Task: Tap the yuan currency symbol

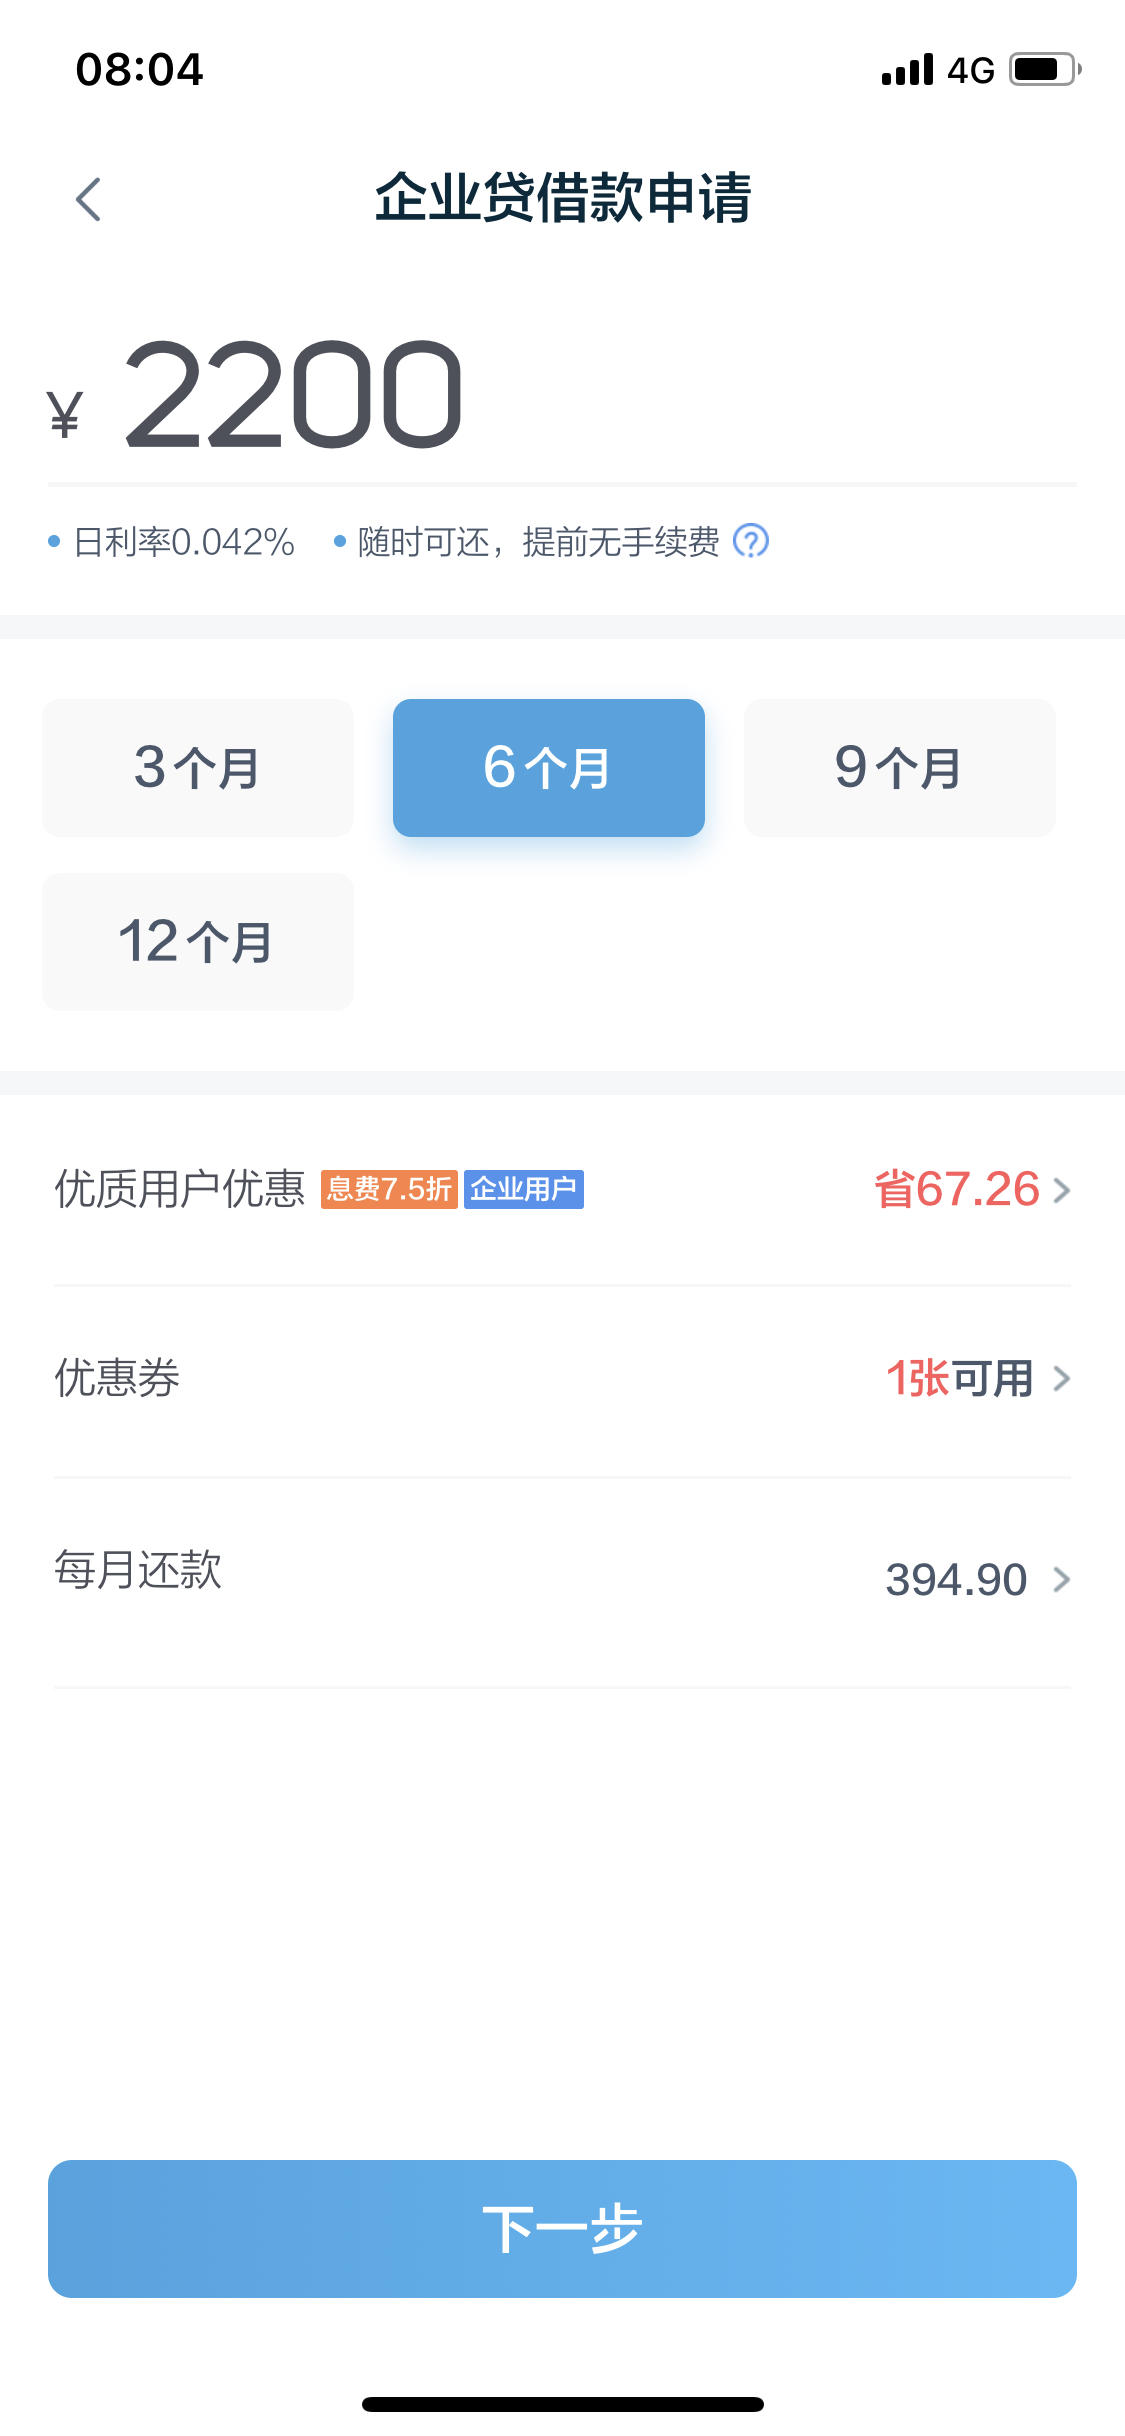Action: click(x=64, y=414)
